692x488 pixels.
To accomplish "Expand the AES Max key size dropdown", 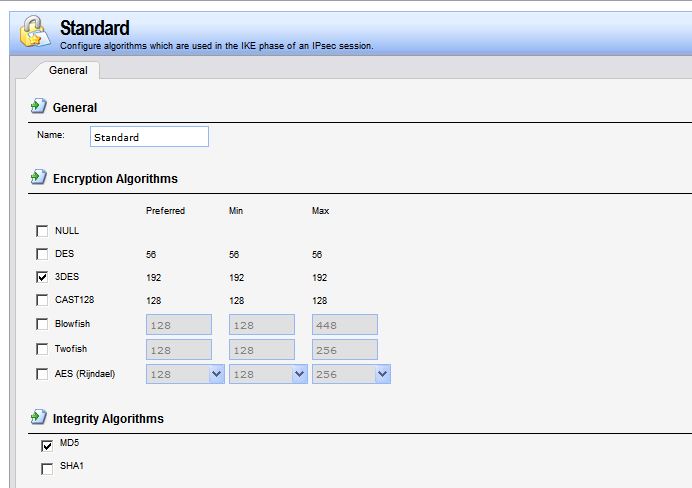I will (x=381, y=374).
